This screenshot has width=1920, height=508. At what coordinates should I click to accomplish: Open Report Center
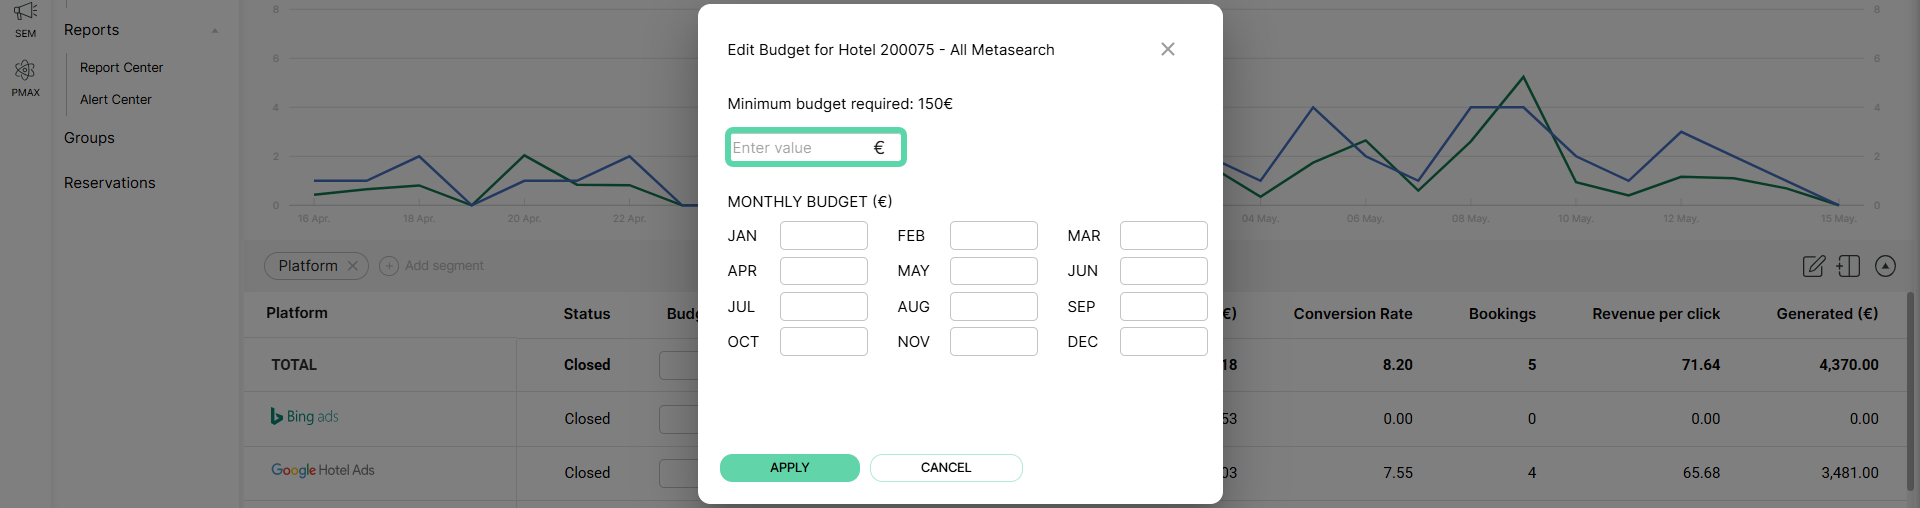121,67
